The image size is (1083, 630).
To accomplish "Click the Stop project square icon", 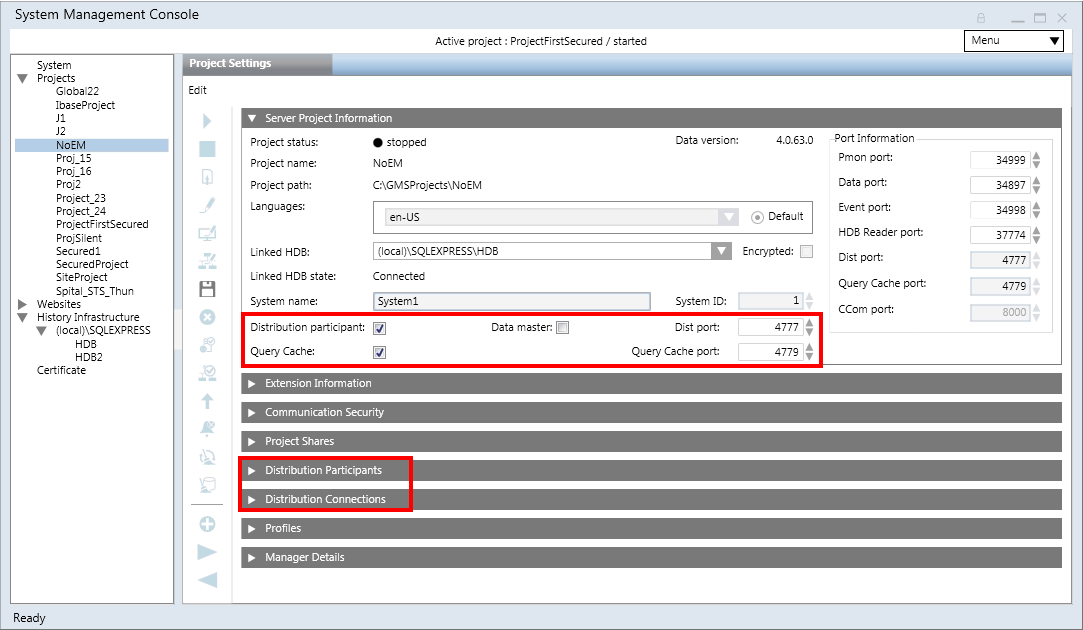I will tap(208, 149).
